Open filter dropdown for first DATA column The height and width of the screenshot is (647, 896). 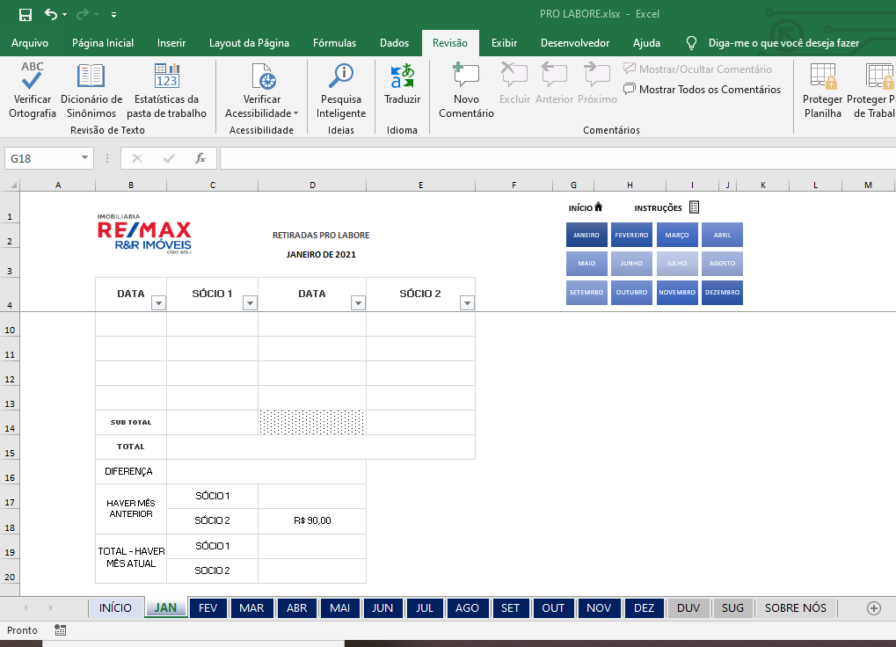tap(158, 303)
